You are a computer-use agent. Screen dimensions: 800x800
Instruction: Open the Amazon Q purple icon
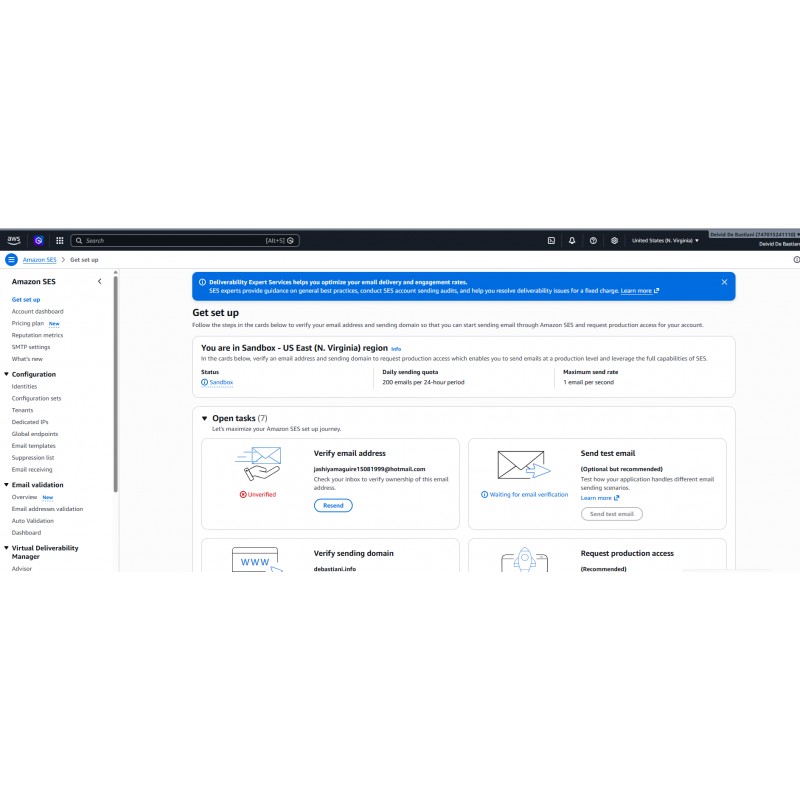pos(39,240)
